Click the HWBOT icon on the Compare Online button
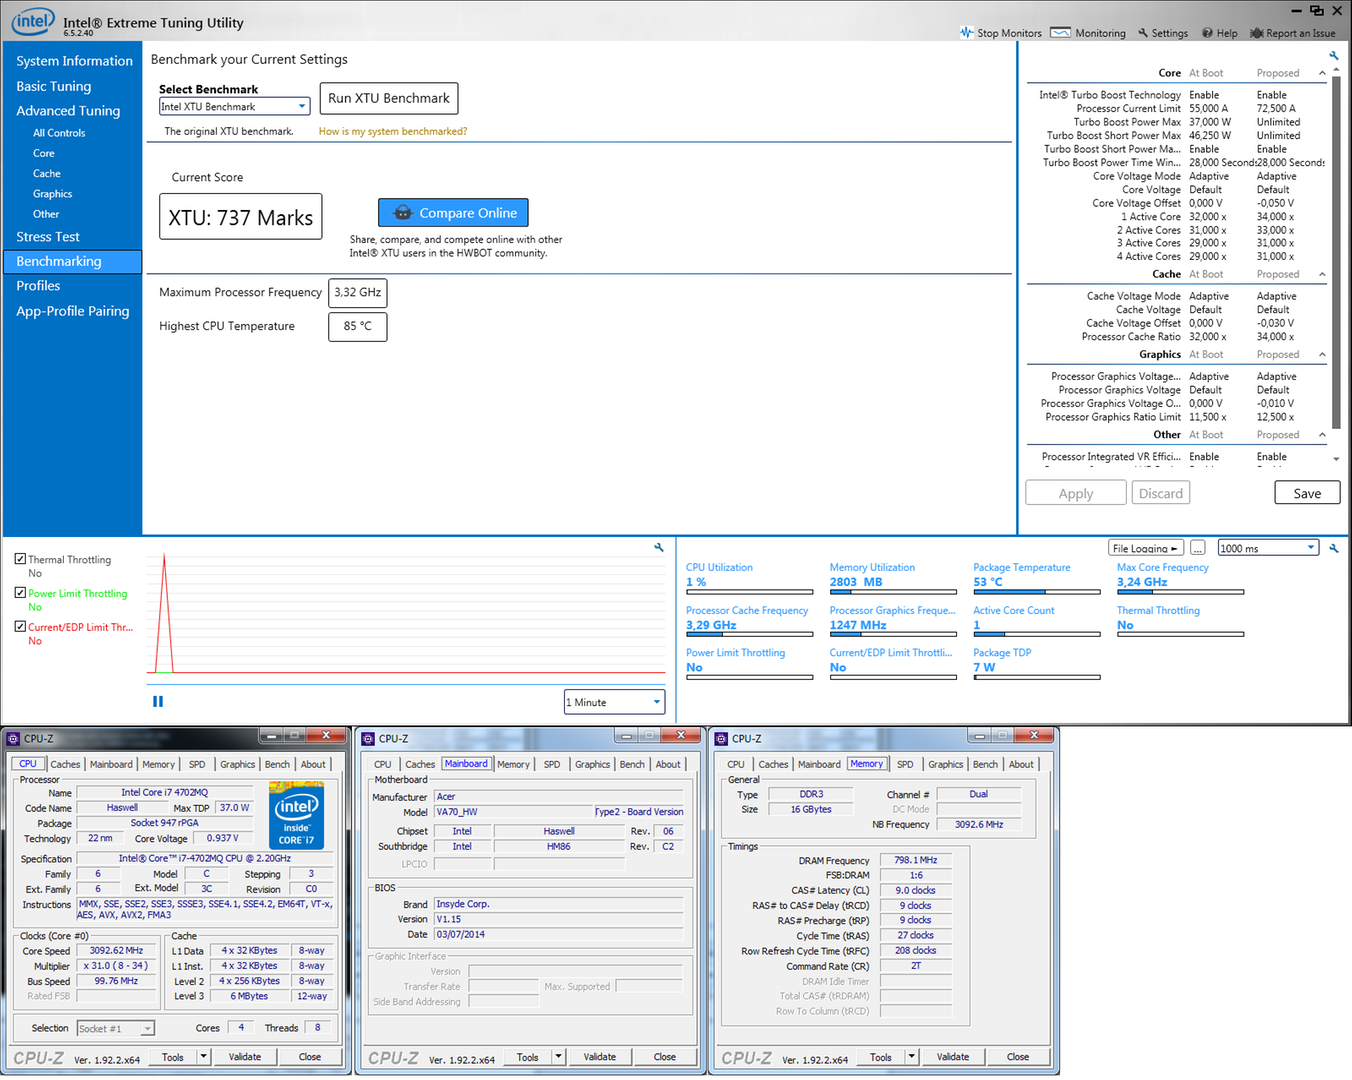The image size is (1352, 1080). 403,213
